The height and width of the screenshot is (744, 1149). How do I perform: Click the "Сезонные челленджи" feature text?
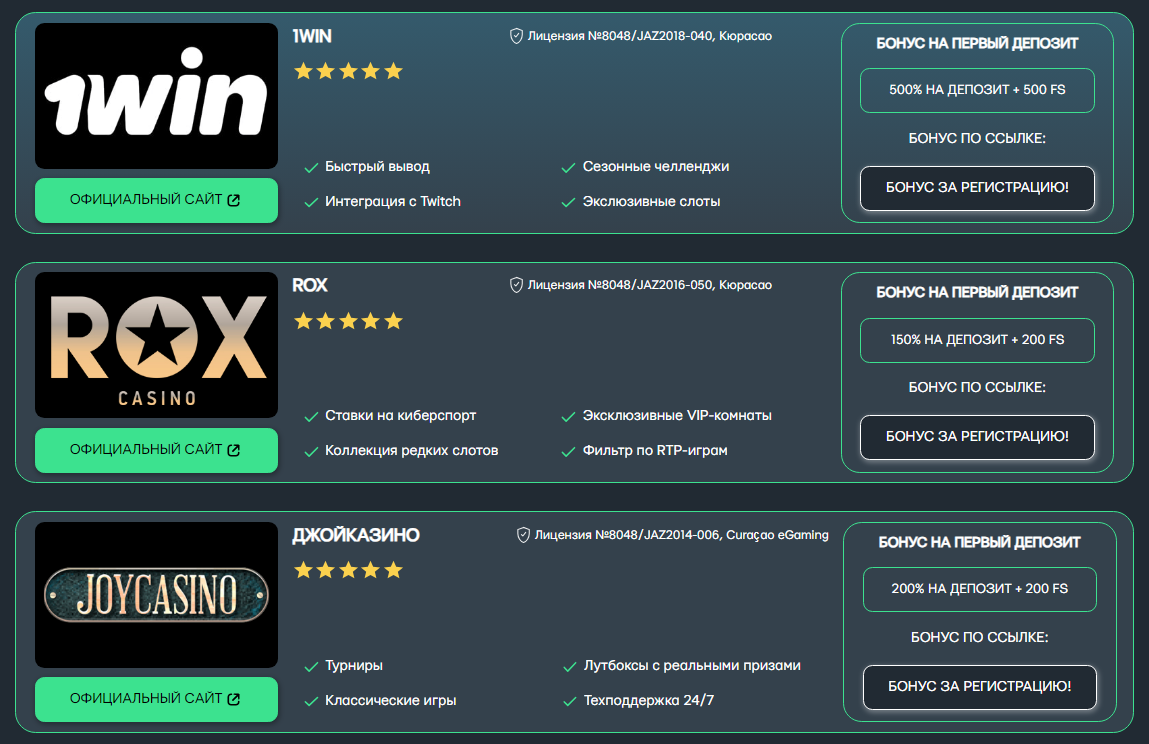[x=656, y=167]
